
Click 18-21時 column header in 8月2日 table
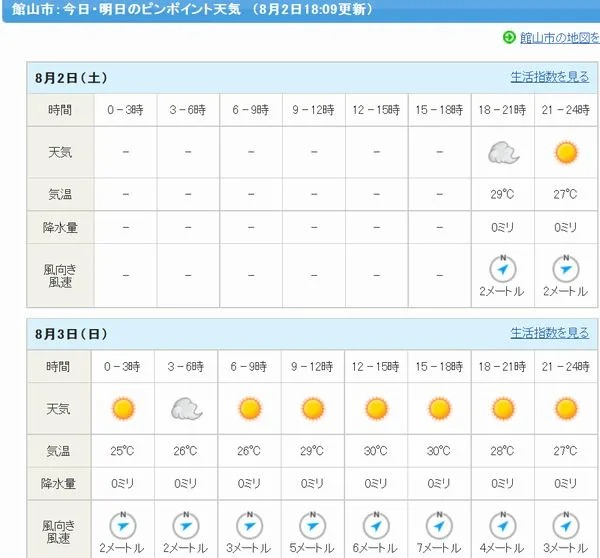coord(502,110)
